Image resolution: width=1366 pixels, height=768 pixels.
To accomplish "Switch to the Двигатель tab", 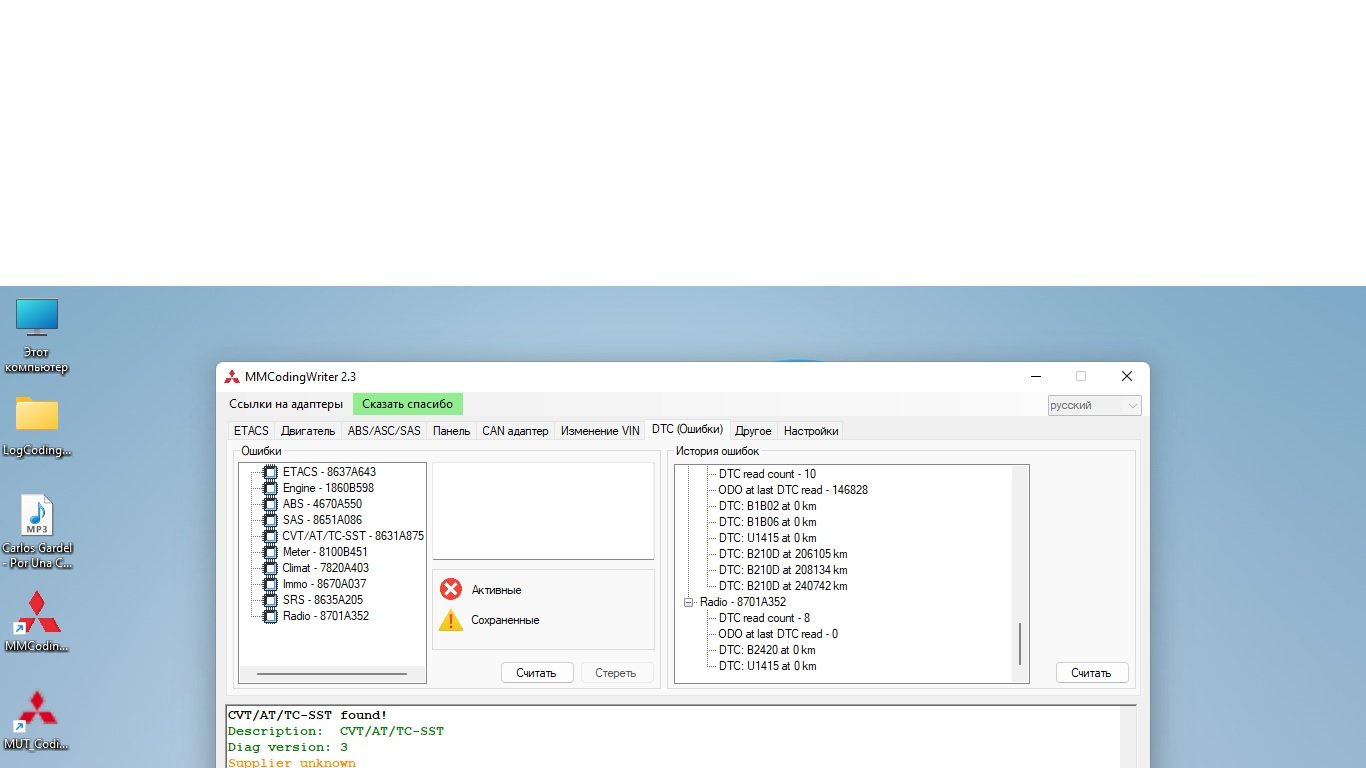I will 308,431.
